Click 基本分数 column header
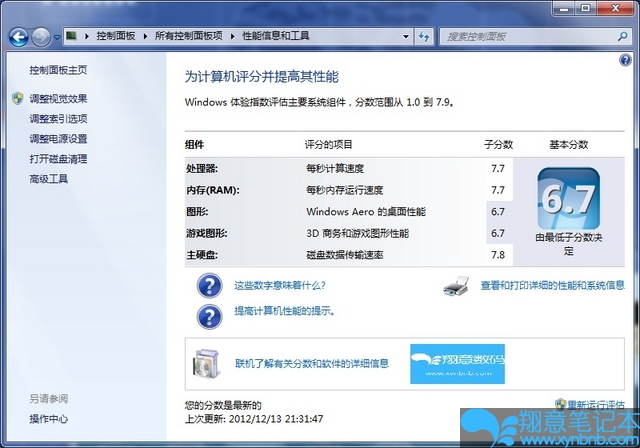Screen dimensions: 640x448 (569, 144)
